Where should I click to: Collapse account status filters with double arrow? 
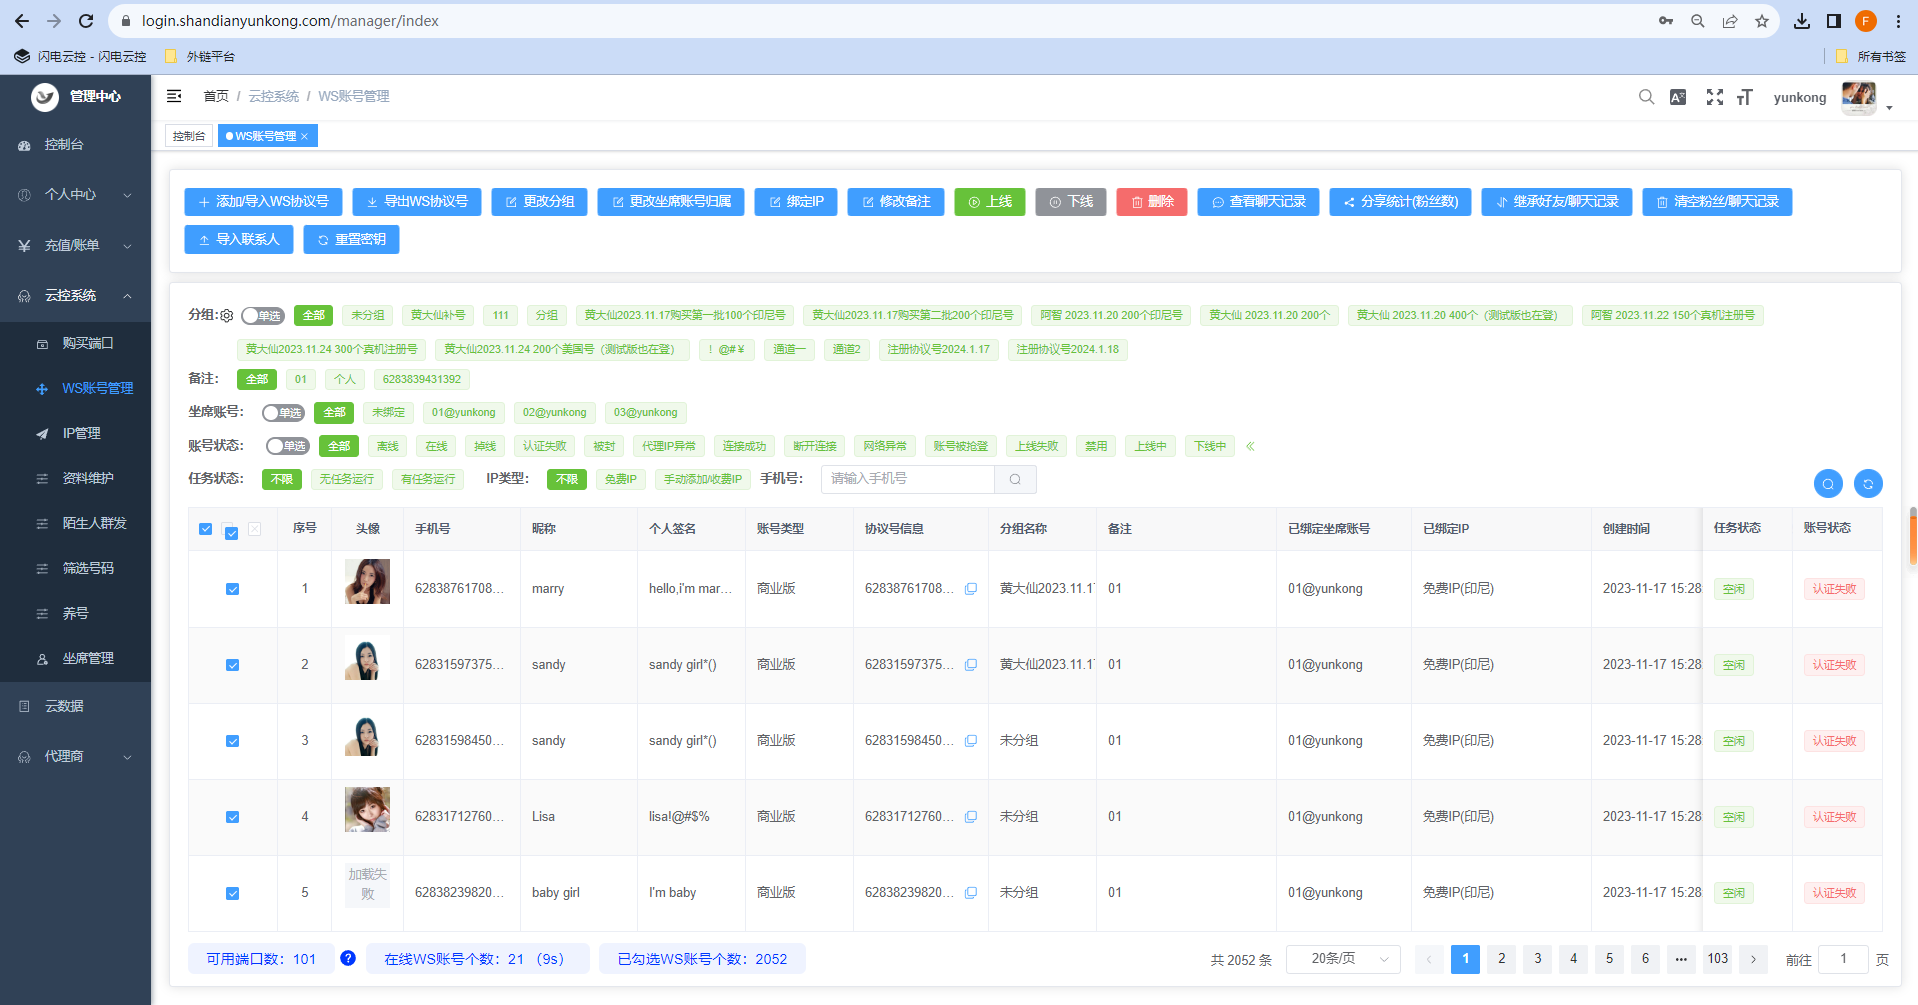click(1250, 446)
